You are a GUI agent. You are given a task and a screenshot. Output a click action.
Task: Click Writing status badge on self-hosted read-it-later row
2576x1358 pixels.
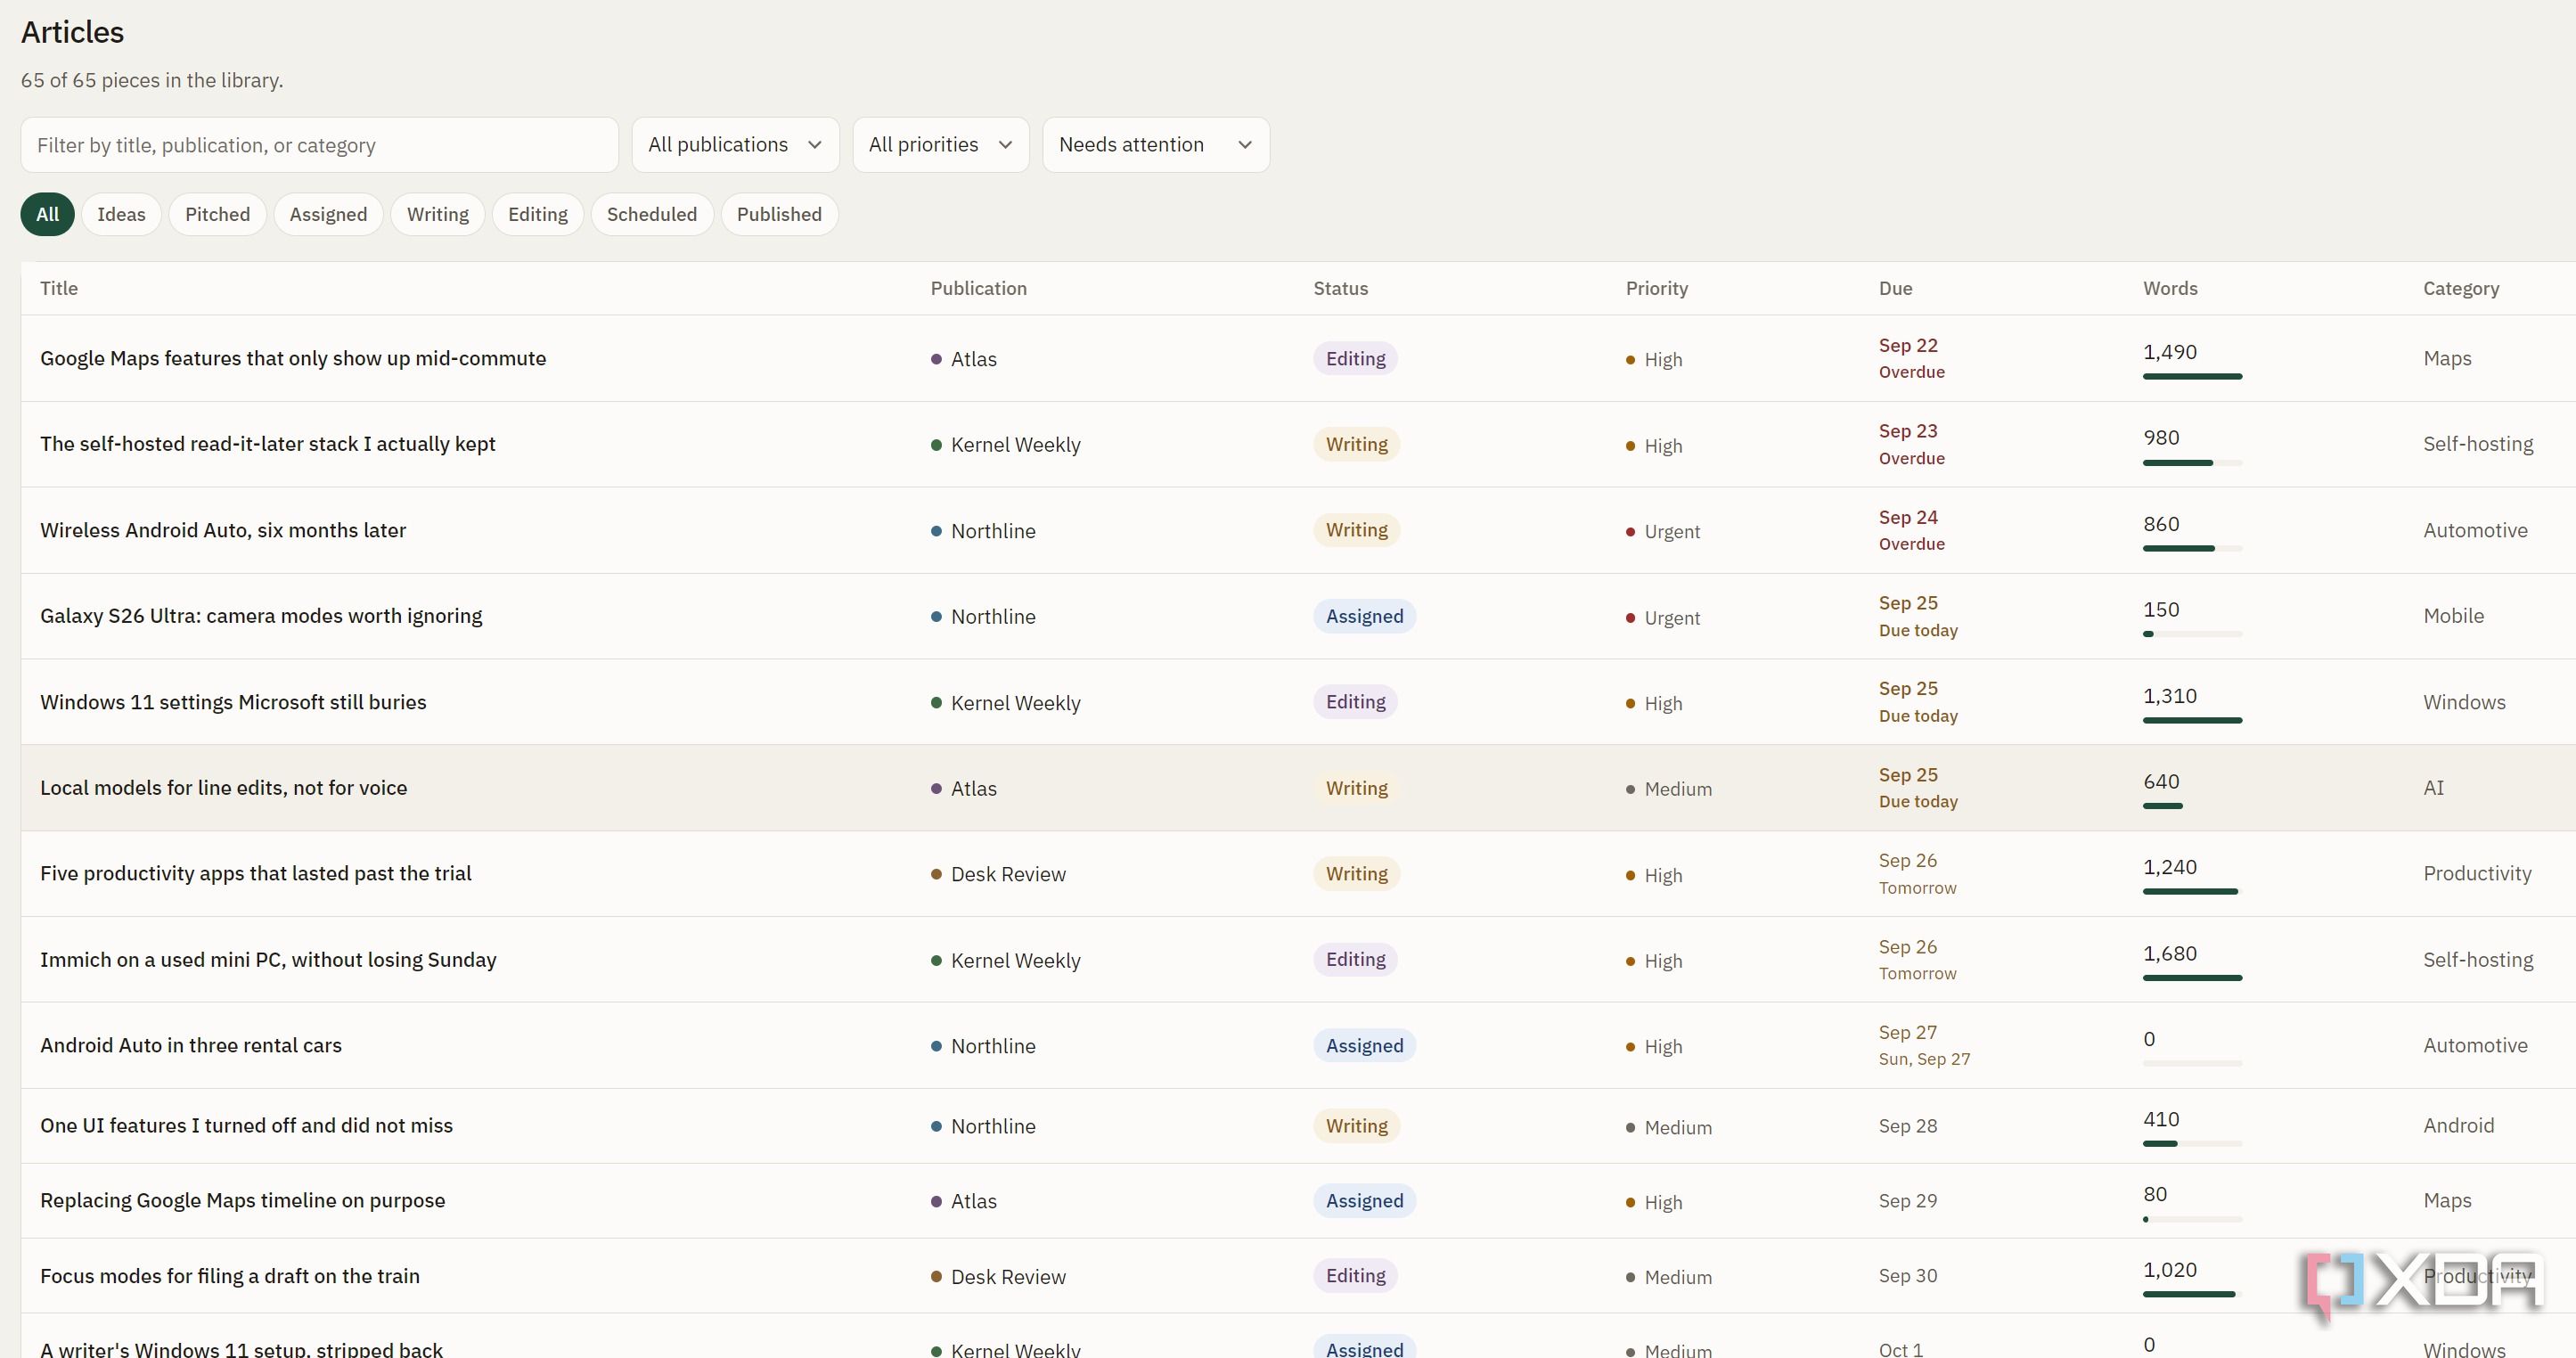tap(1356, 444)
